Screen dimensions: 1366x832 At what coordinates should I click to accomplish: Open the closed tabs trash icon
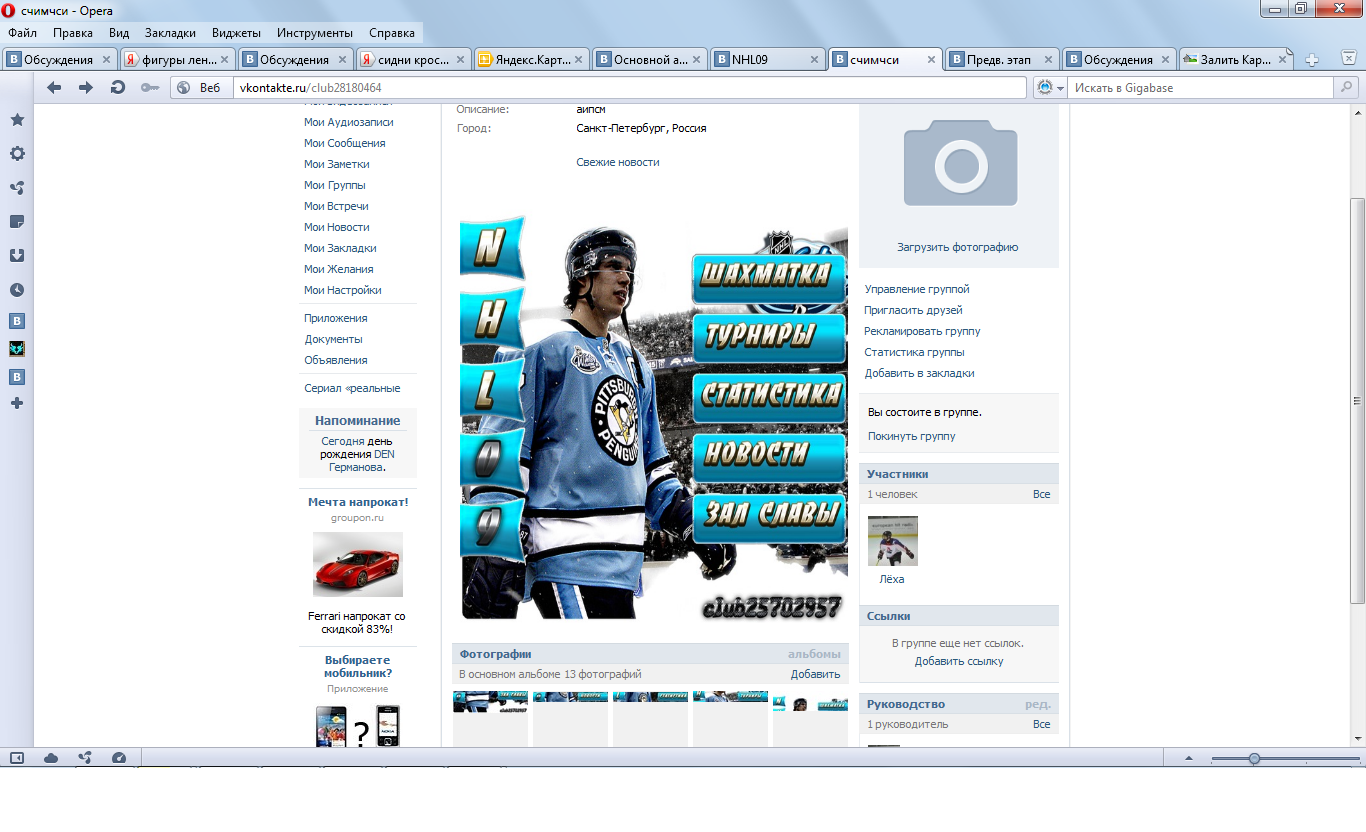[x=1349, y=60]
